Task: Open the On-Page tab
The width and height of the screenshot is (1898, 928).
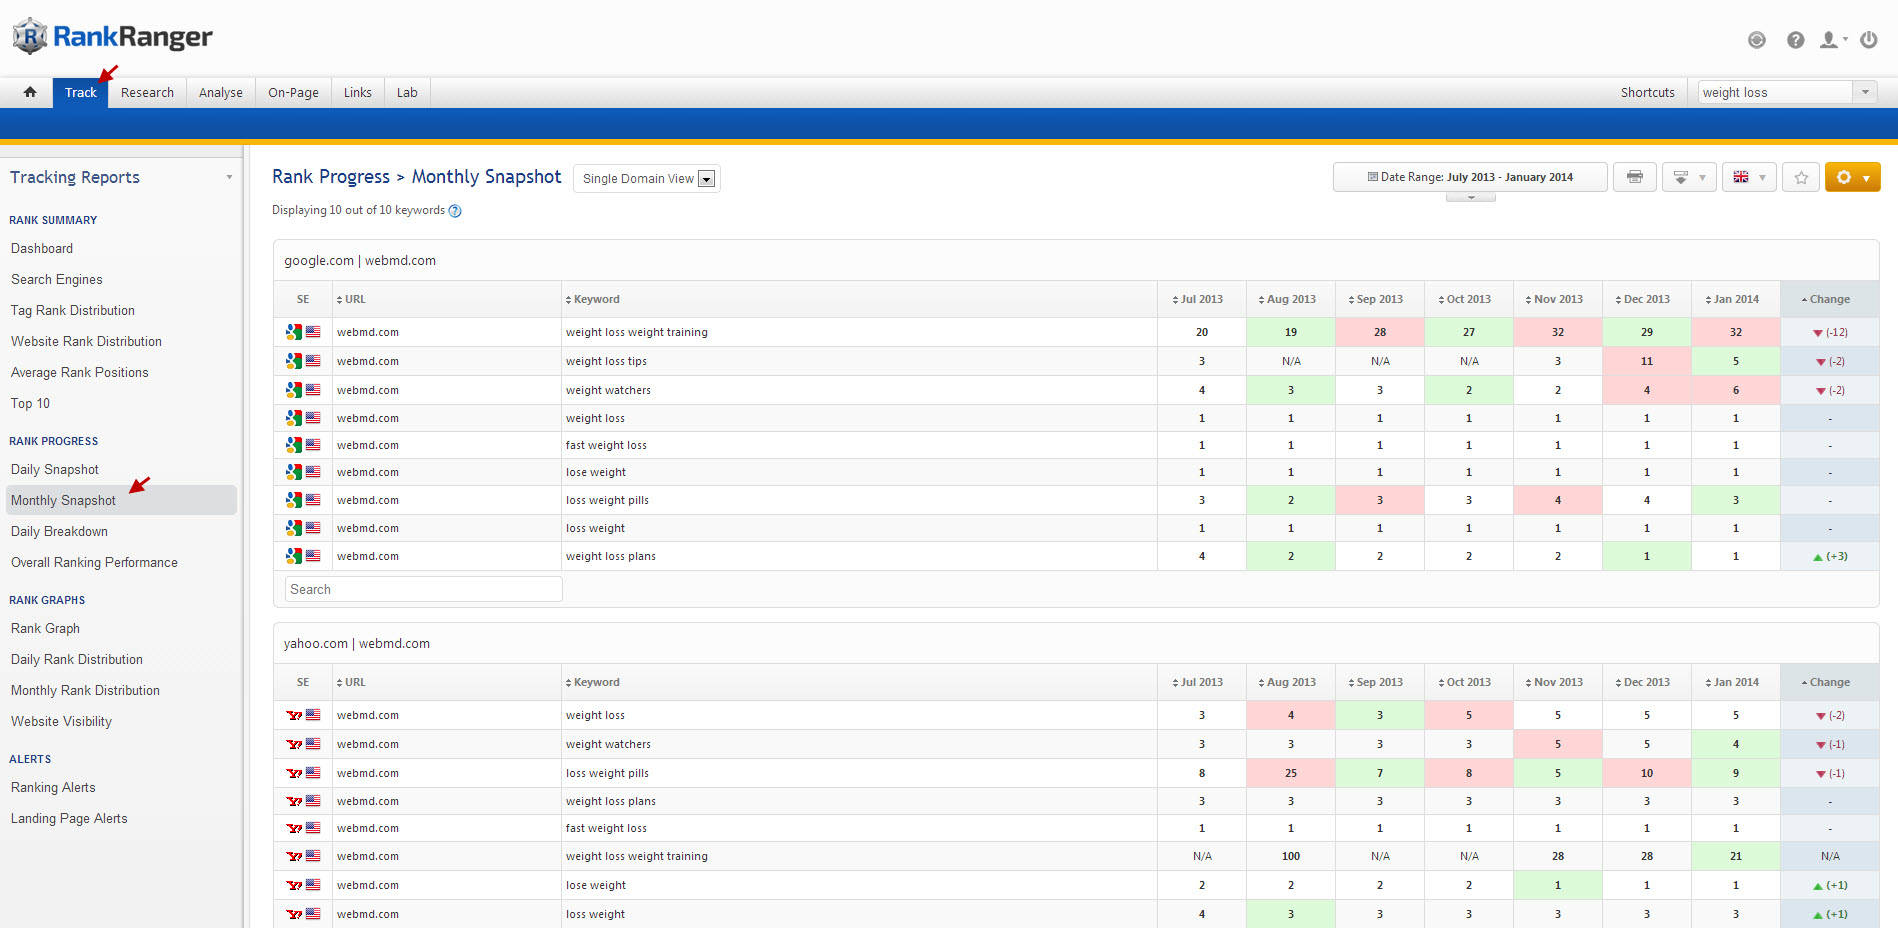Action: (293, 92)
